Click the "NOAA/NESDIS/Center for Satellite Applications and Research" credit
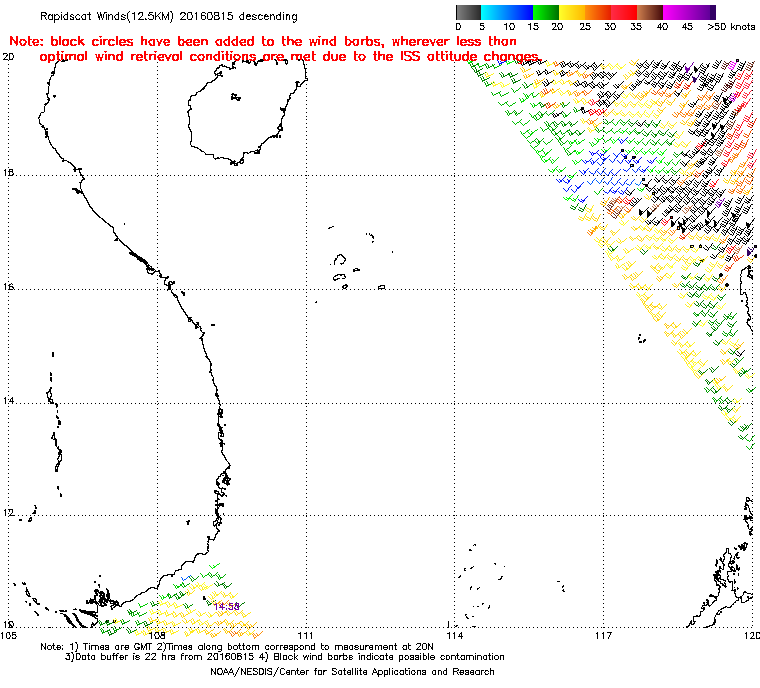The image size is (760, 688). click(x=352, y=672)
